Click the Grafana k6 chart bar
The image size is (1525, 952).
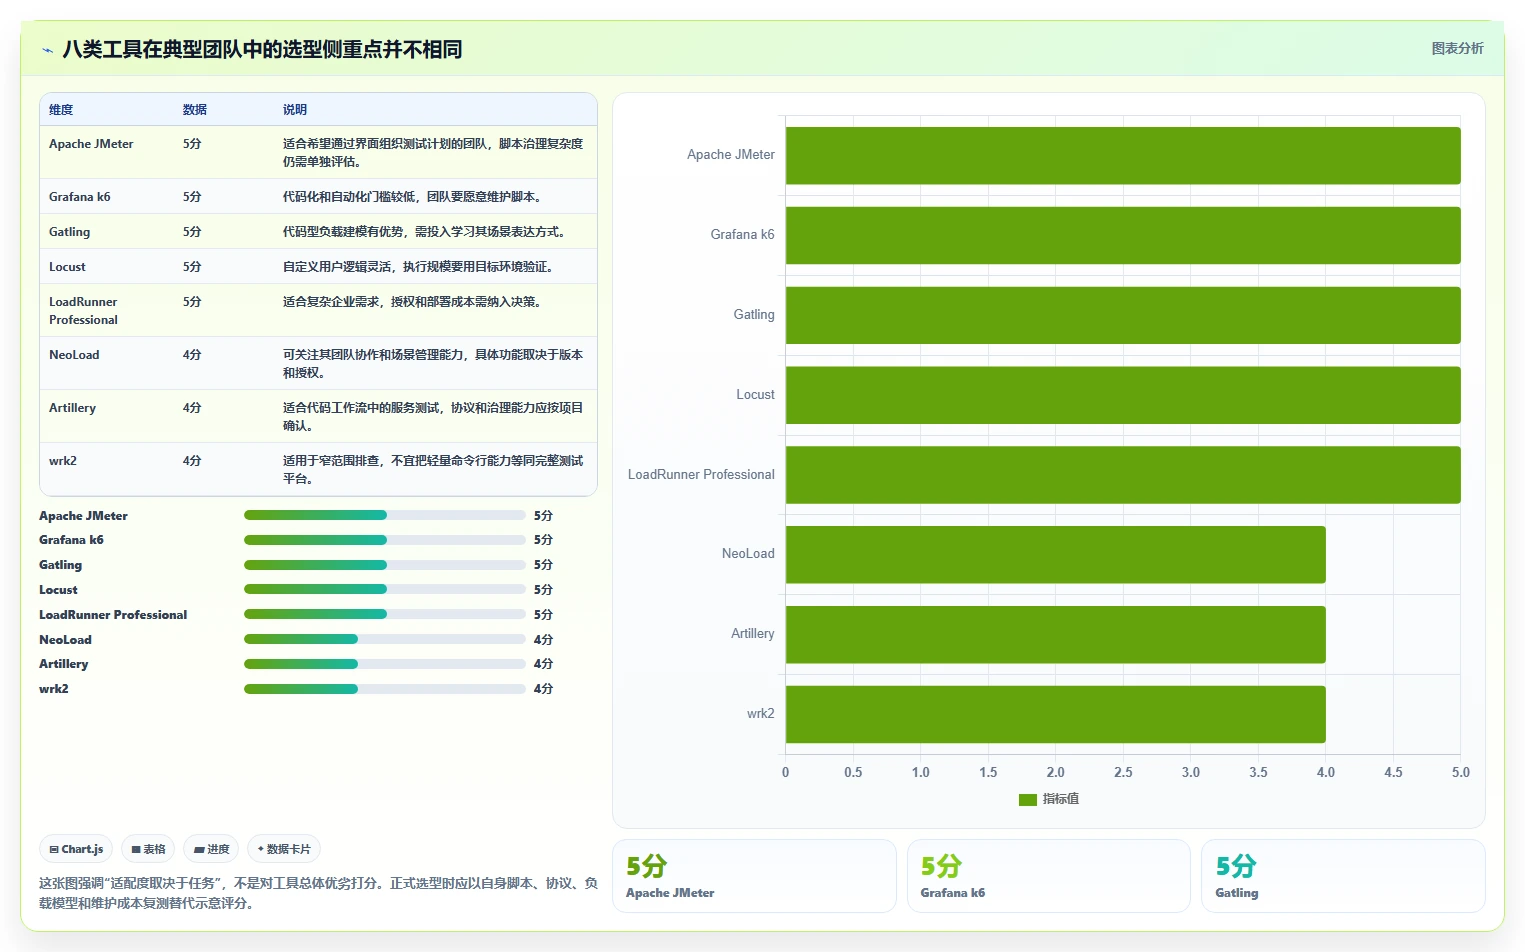pos(1123,235)
